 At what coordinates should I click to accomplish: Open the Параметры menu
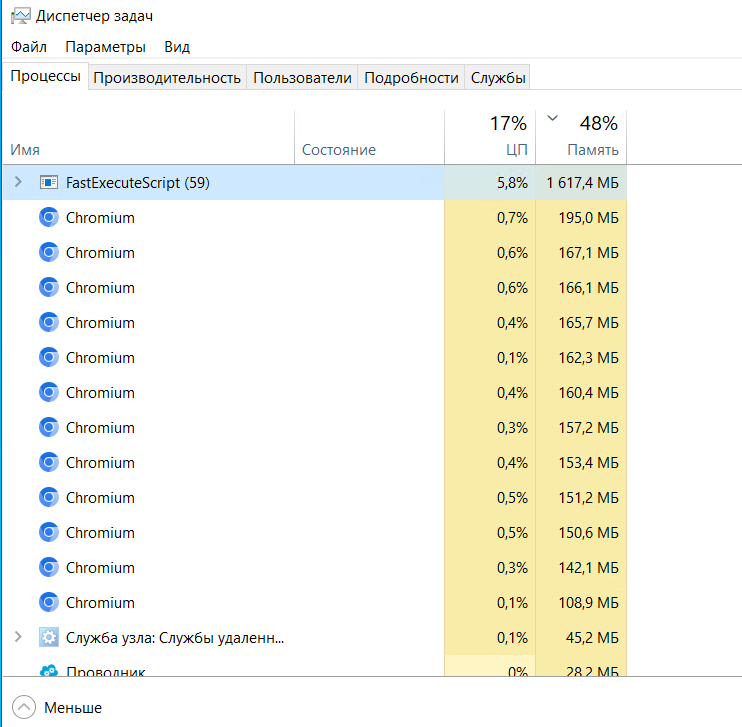click(105, 47)
